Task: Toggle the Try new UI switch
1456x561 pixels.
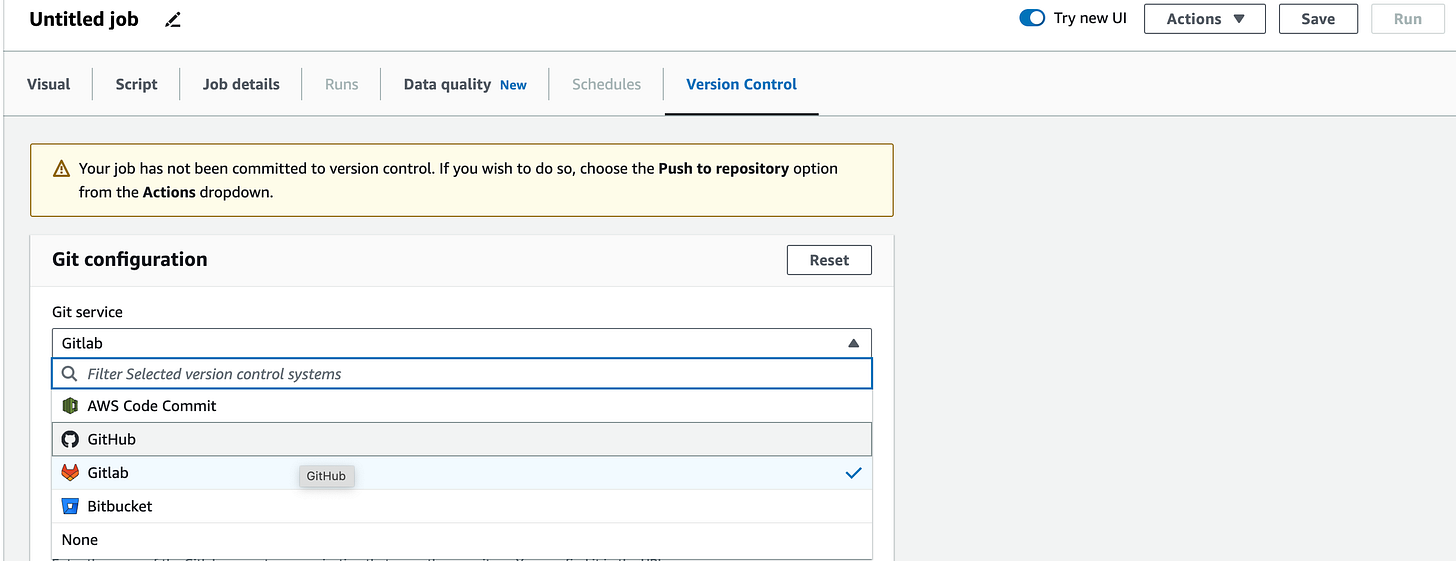Action: point(1032,18)
